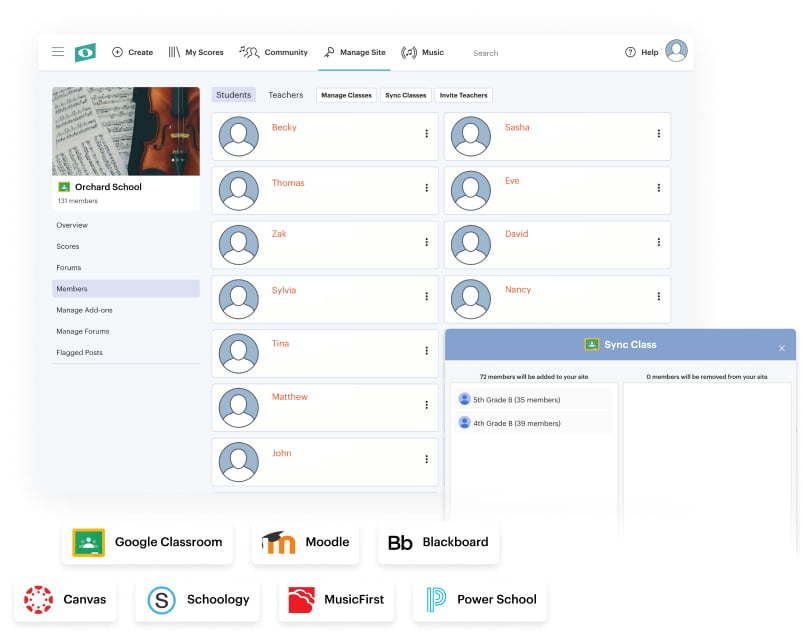803x634 pixels.
Task: Expand the options menu for Tina
Action: [426, 351]
